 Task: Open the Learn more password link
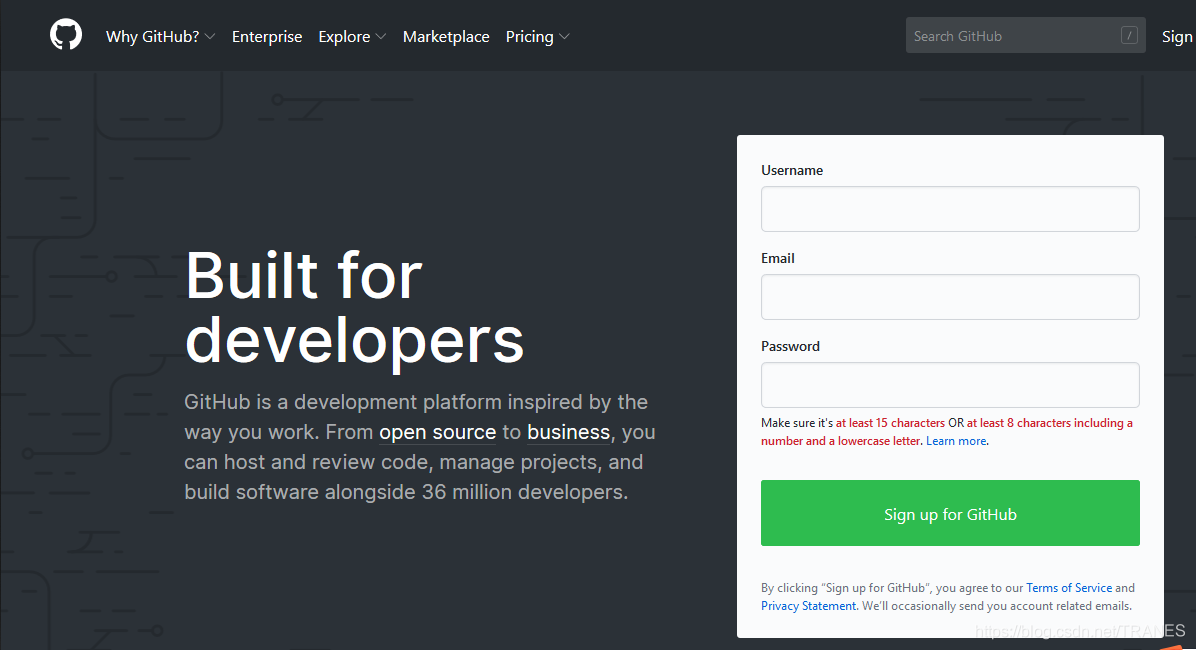pyautogui.click(x=956, y=441)
